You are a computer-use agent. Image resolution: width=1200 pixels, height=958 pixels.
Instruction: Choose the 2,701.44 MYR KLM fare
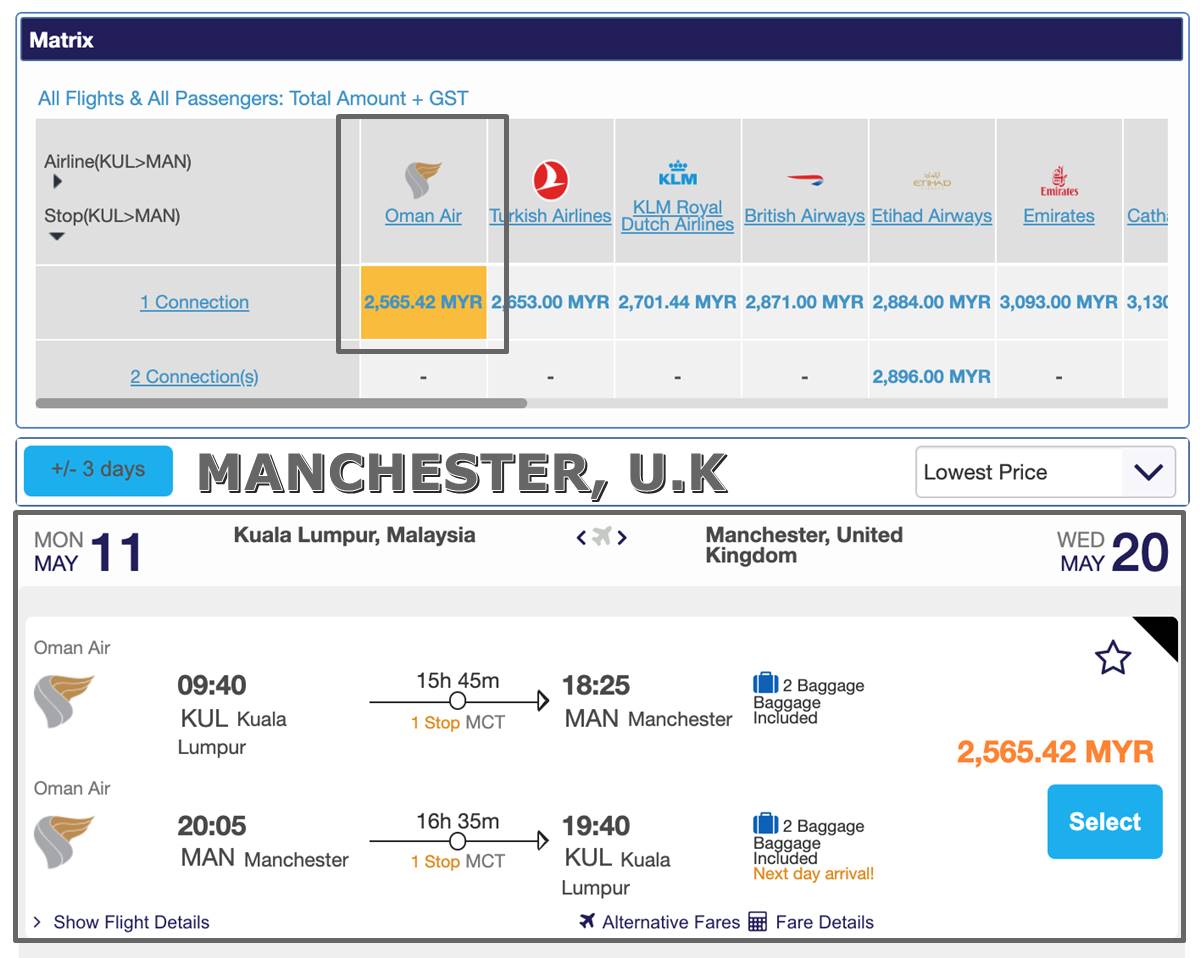tap(677, 302)
